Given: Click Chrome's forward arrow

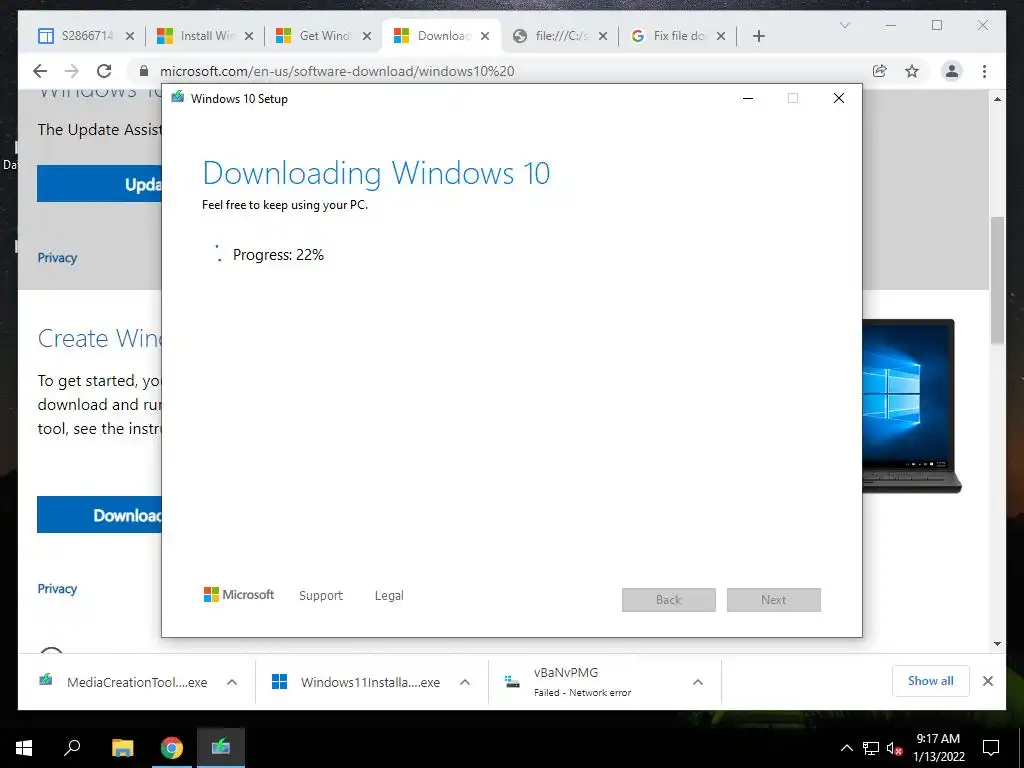Looking at the screenshot, I should pyautogui.click(x=72, y=71).
